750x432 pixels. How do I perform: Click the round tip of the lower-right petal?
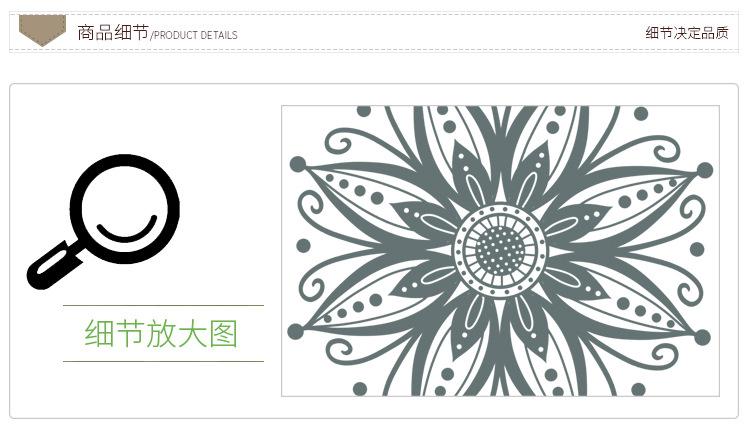pyautogui.click(x=702, y=337)
